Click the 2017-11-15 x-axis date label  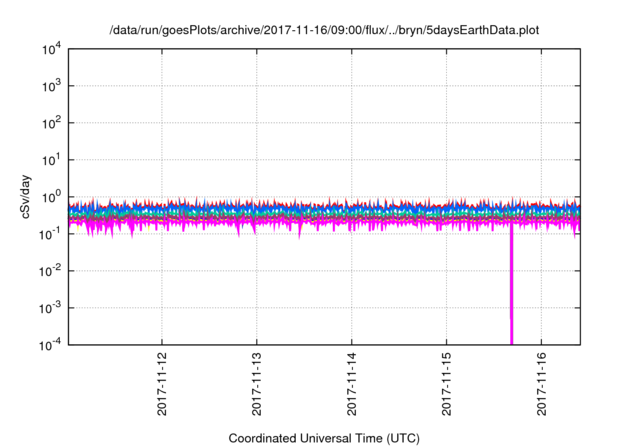[446, 384]
